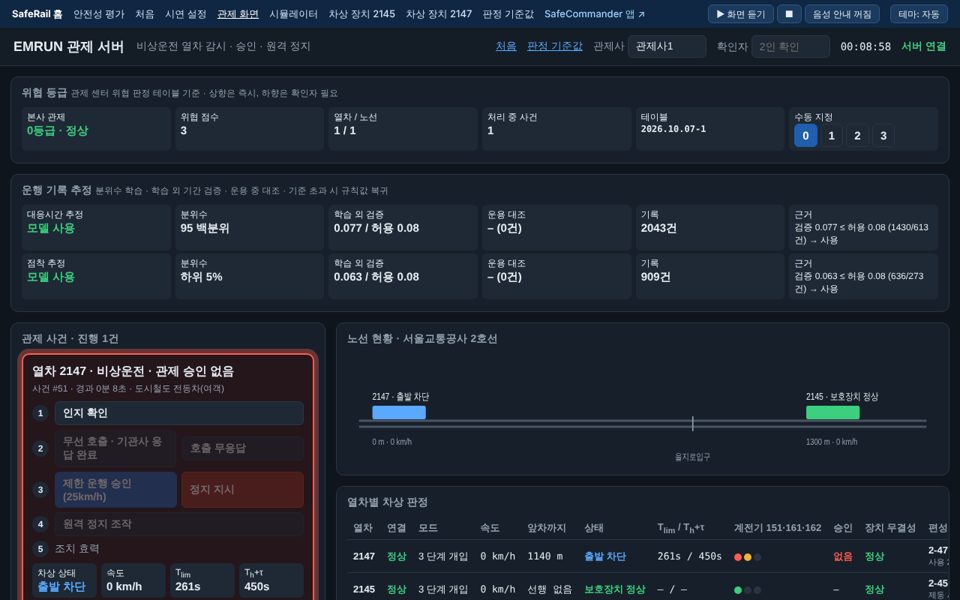Click the 속도 0 km/h tile in incident card
The height and width of the screenshot is (600, 960).
133,580
